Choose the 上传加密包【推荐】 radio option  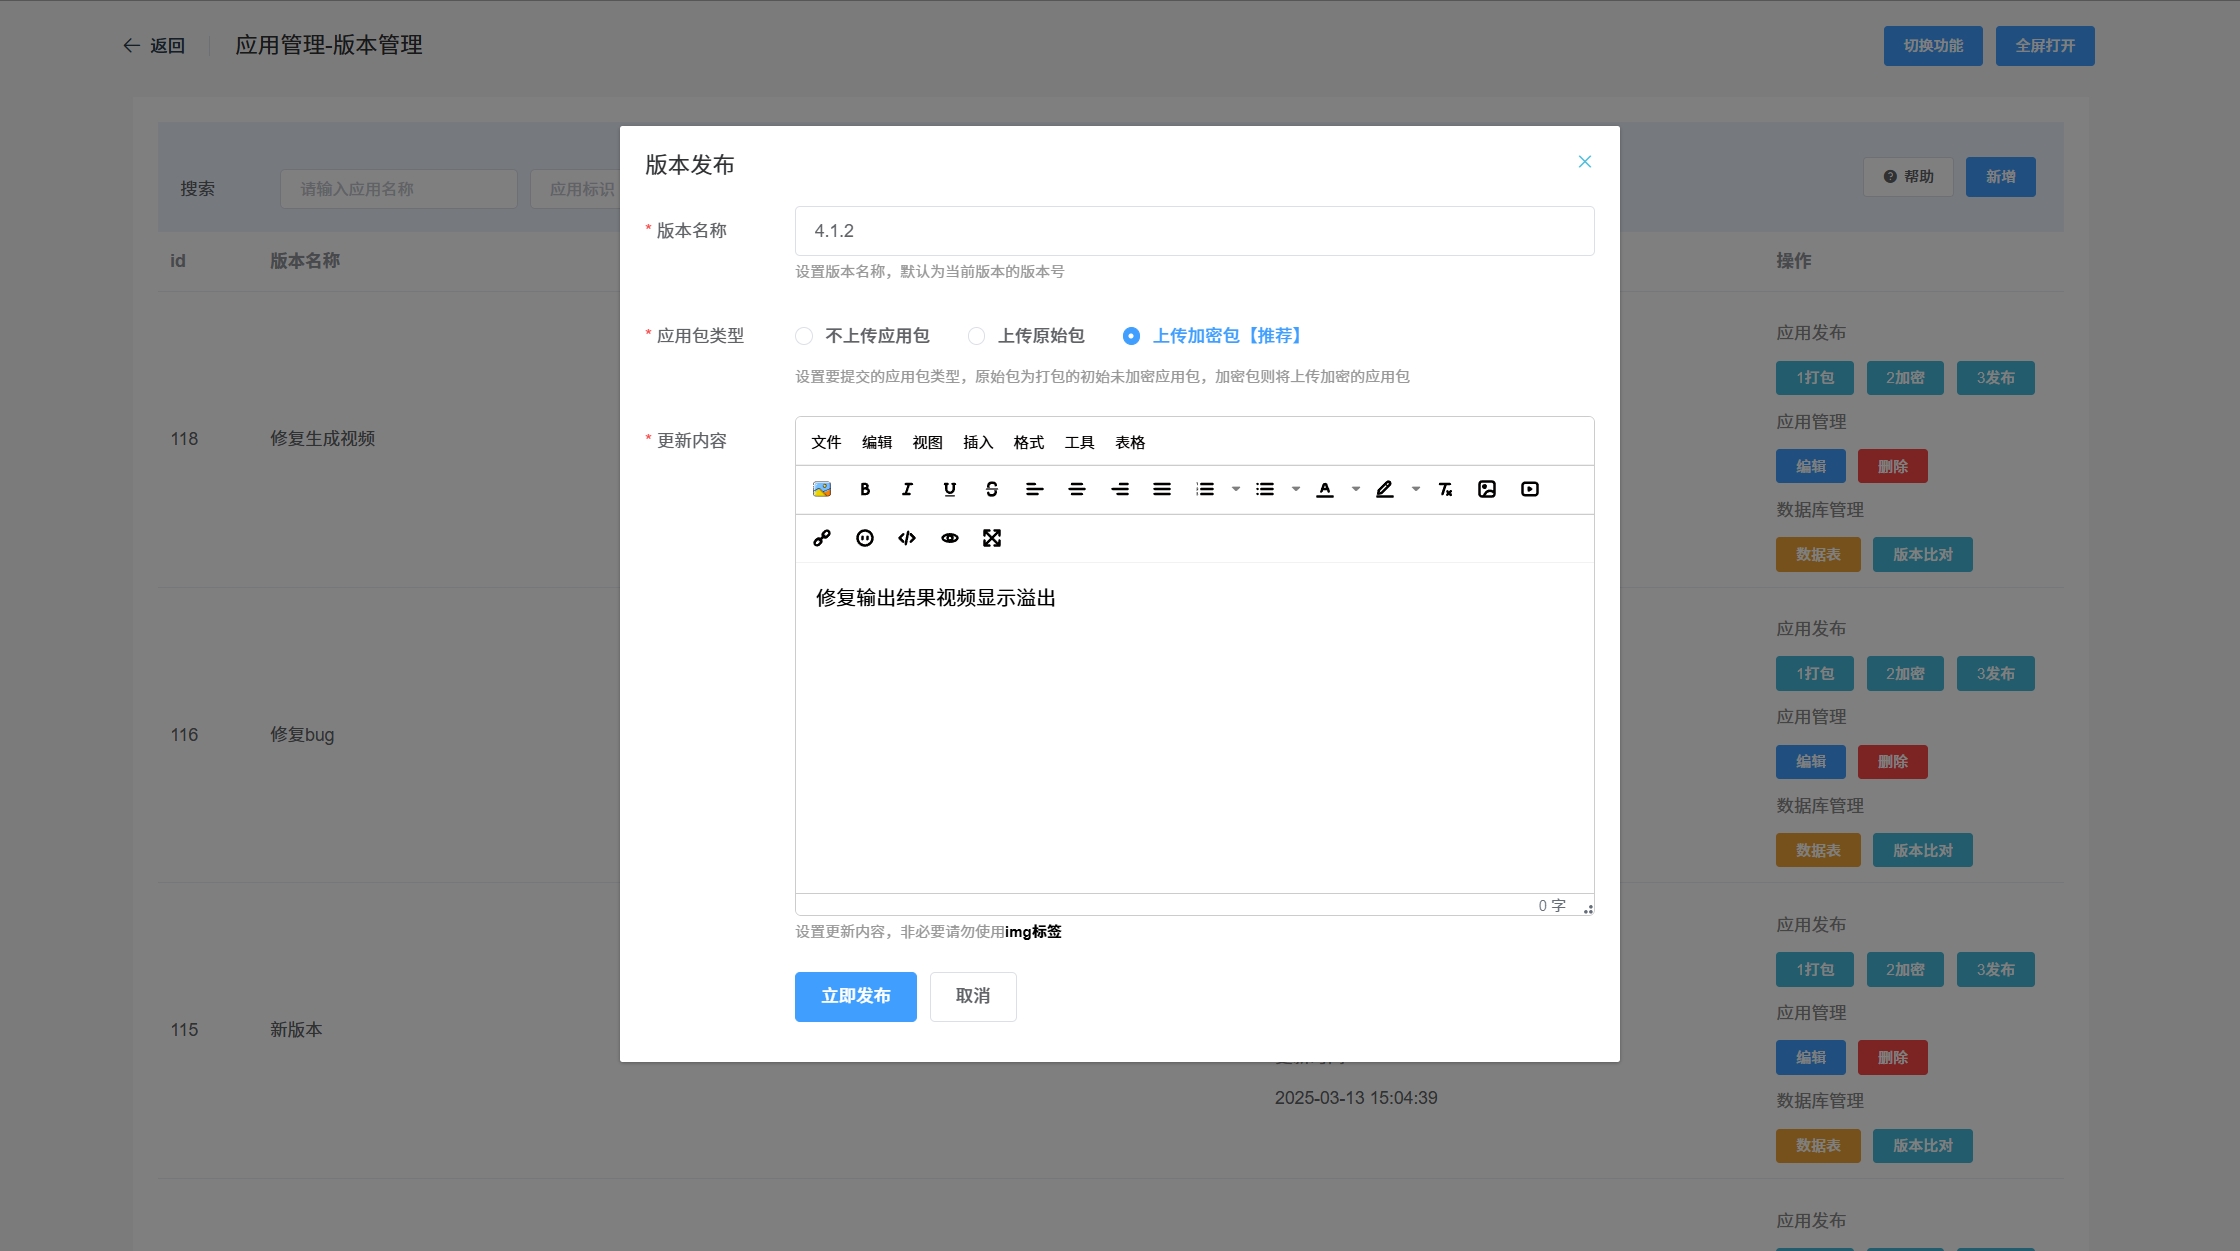1131,336
